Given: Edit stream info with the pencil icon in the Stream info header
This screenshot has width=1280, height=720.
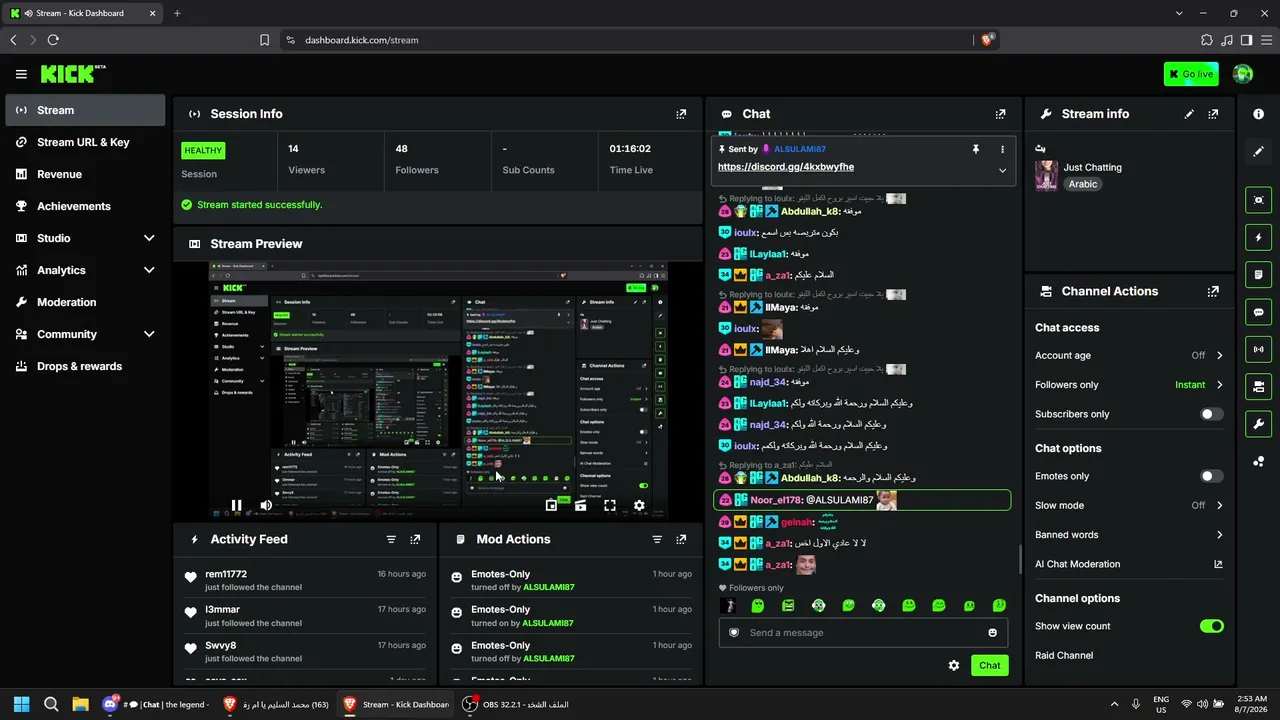Looking at the screenshot, I should pyautogui.click(x=1189, y=114).
